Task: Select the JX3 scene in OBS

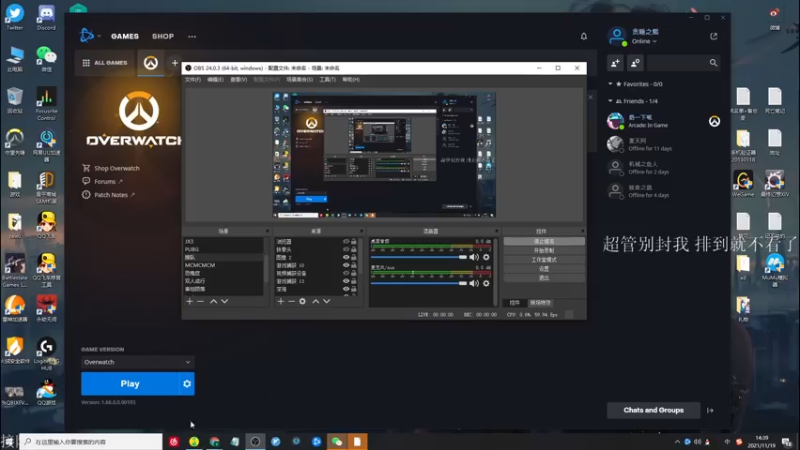Action: pos(223,241)
